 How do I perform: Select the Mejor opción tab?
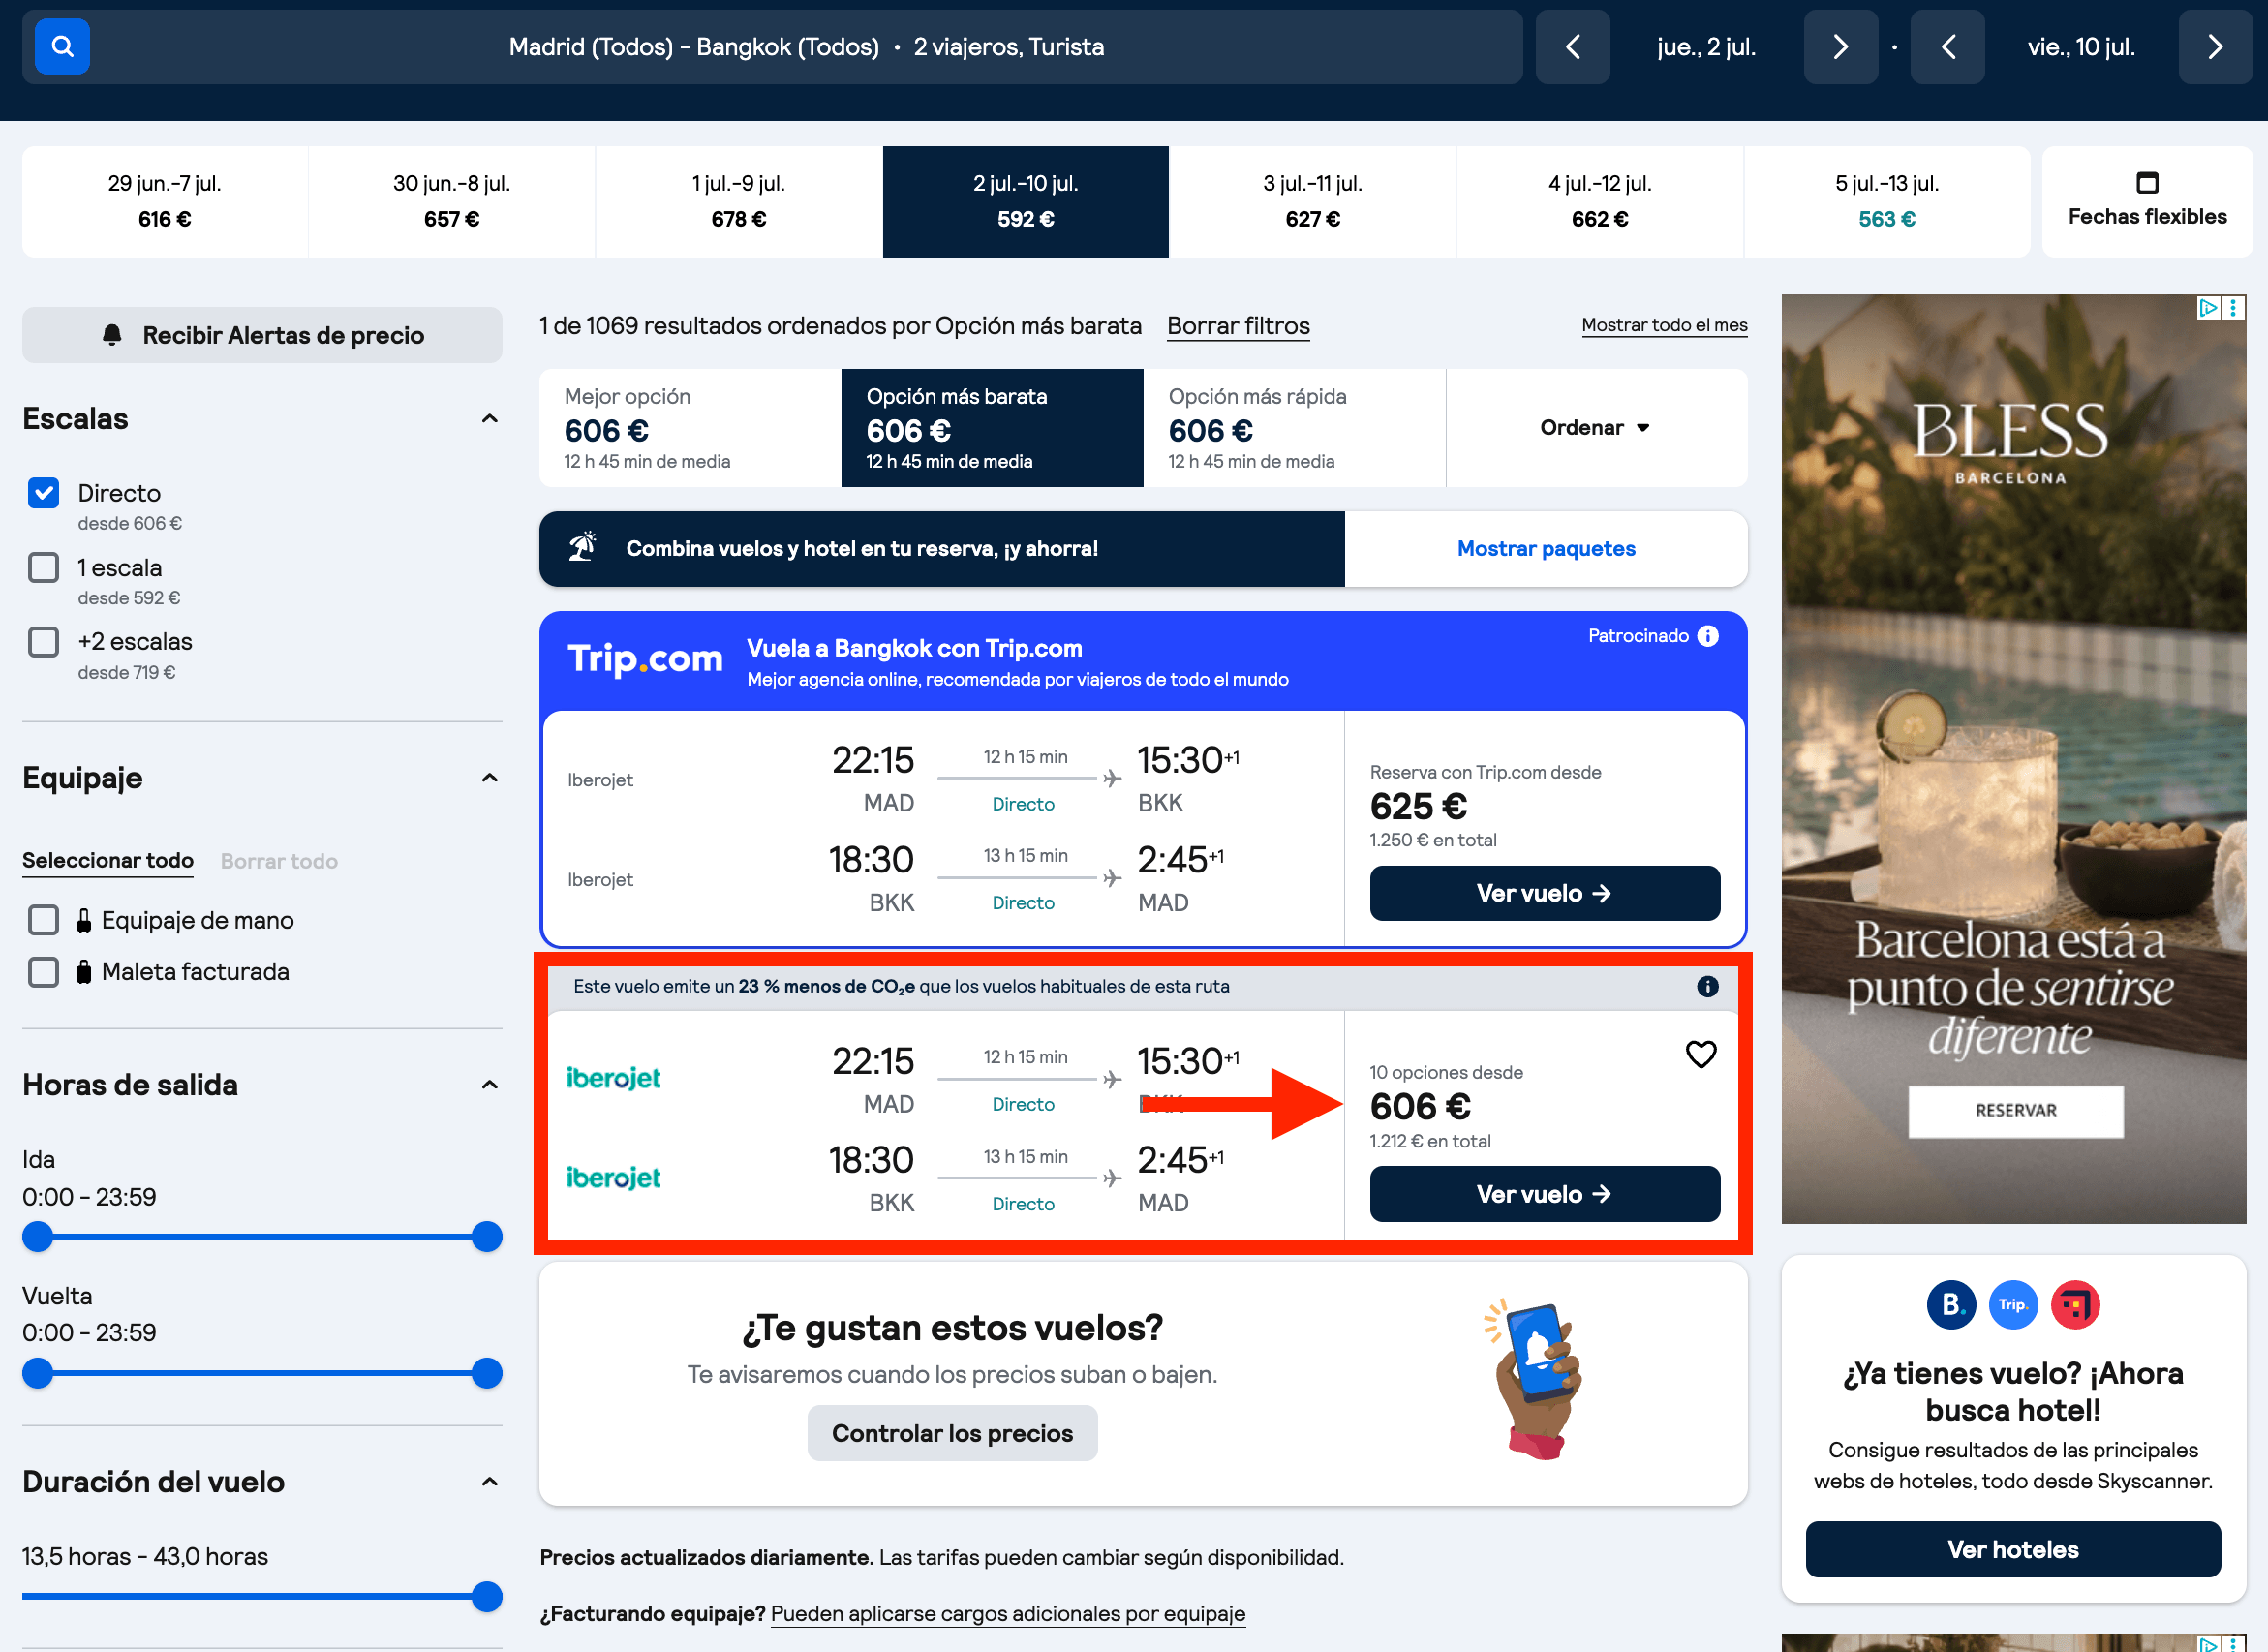[690, 428]
